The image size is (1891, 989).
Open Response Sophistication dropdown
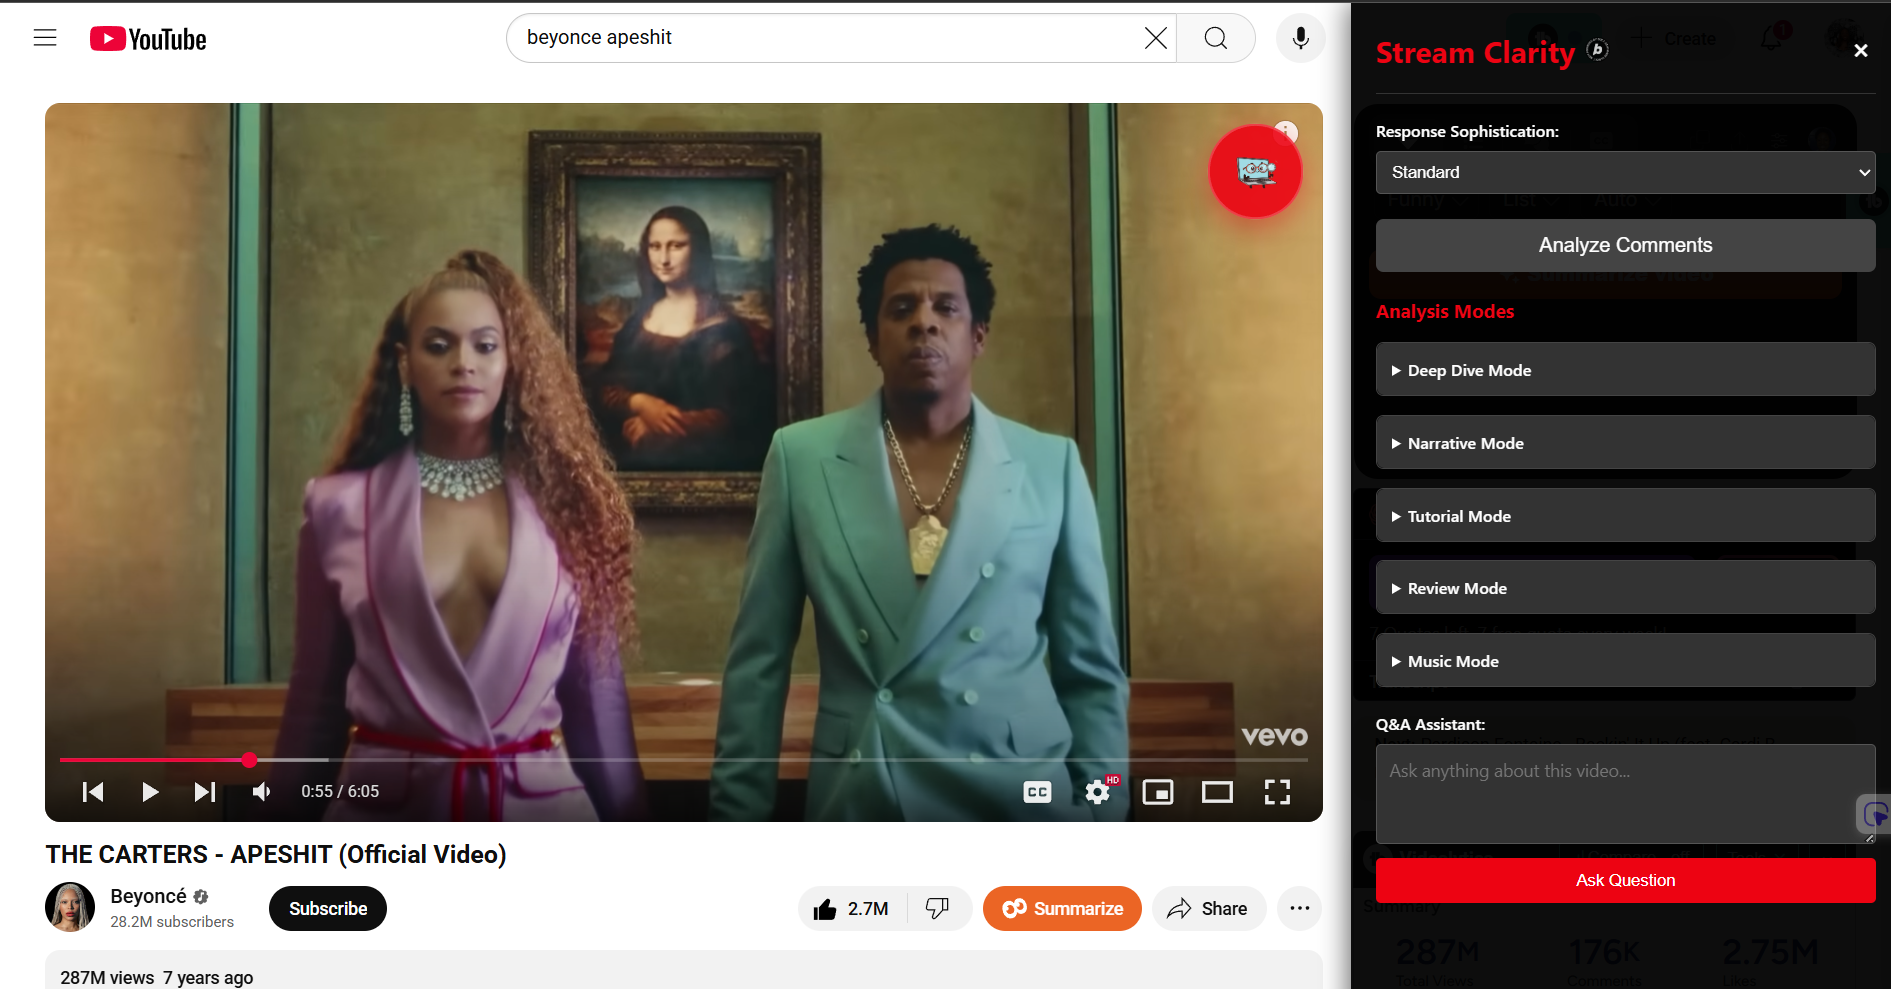pyautogui.click(x=1625, y=172)
